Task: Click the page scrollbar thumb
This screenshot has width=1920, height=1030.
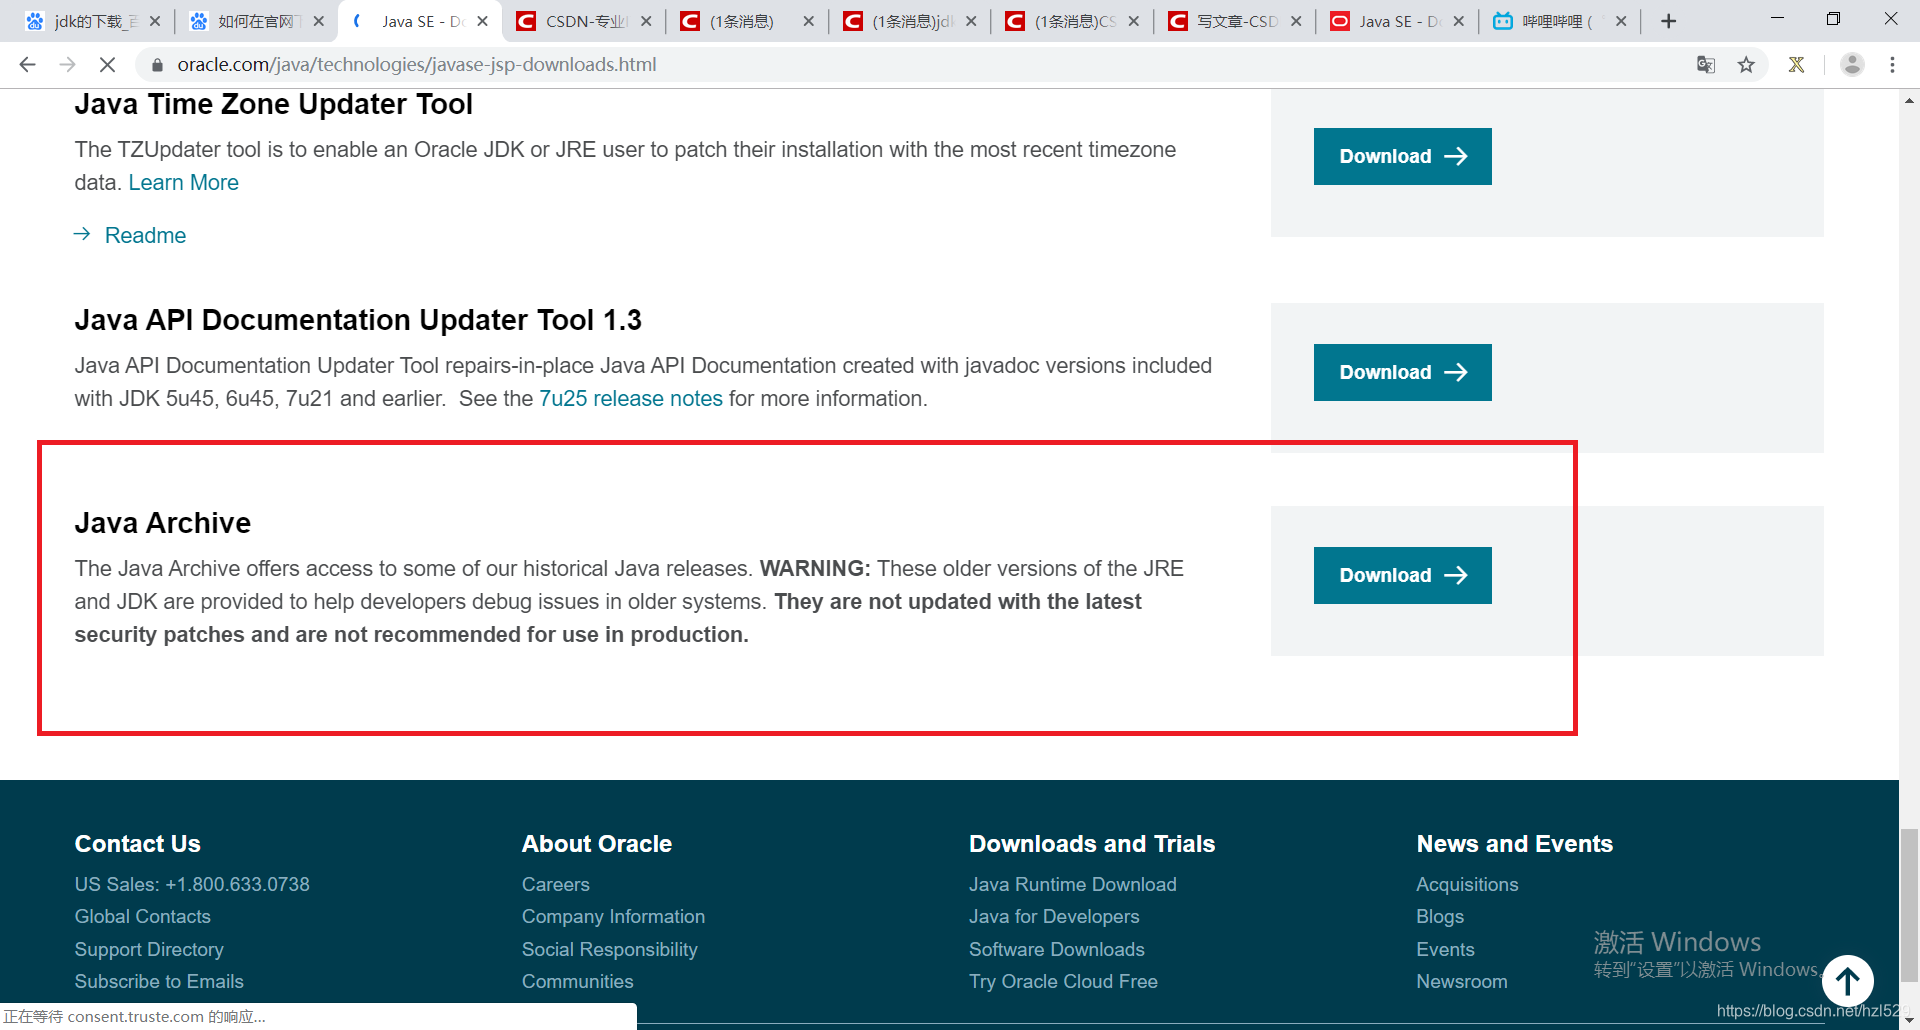Action: pyautogui.click(x=1909, y=905)
